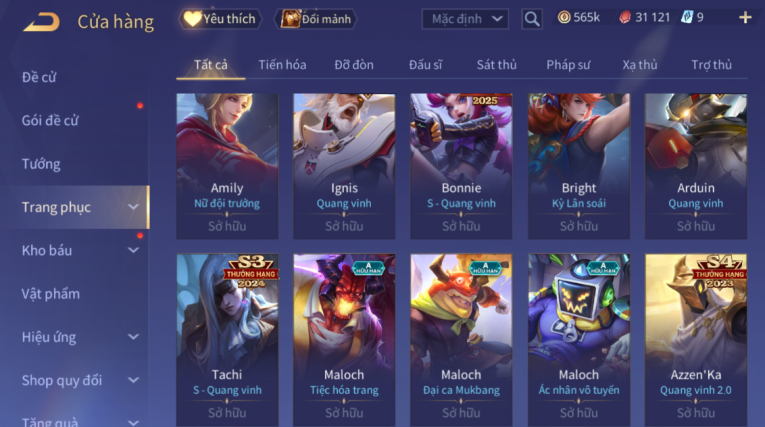
Task: Tap the blue ticket currency icon
Action: point(687,18)
